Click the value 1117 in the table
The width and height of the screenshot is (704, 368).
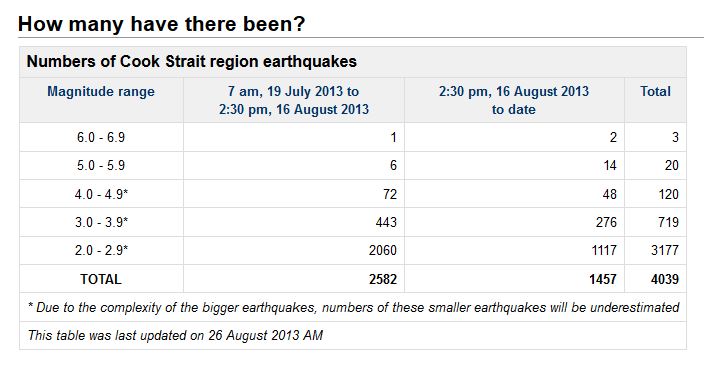point(604,250)
